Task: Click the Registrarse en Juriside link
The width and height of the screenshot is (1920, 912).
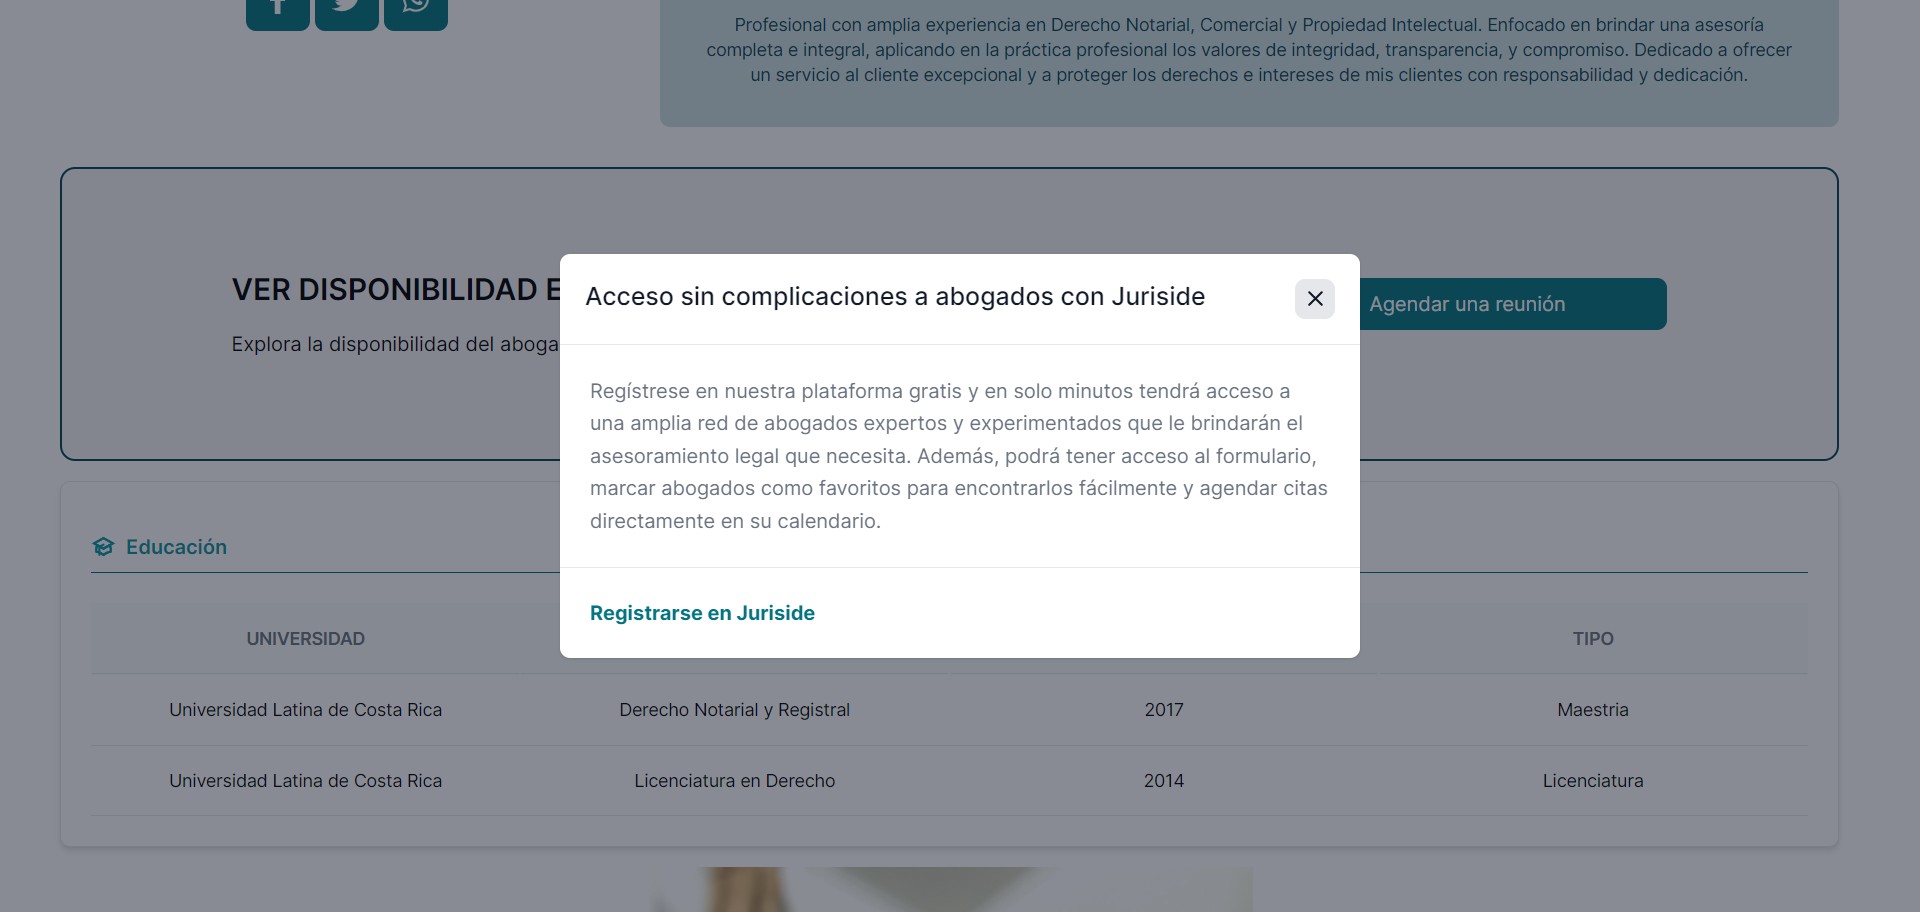Action: (702, 613)
